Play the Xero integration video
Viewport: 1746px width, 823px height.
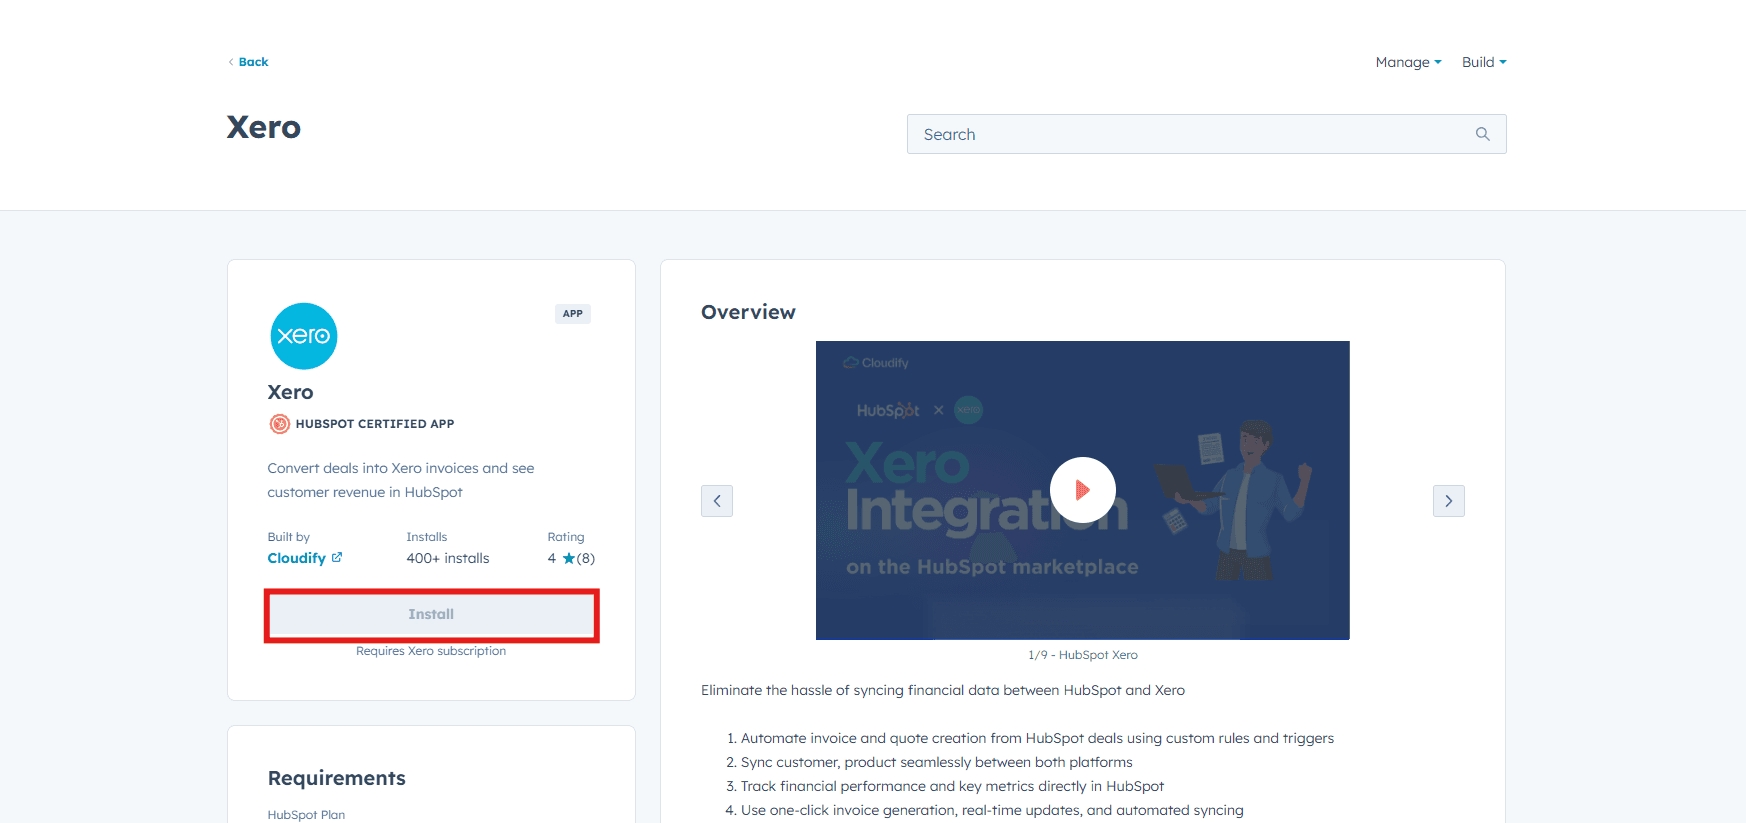(1082, 490)
